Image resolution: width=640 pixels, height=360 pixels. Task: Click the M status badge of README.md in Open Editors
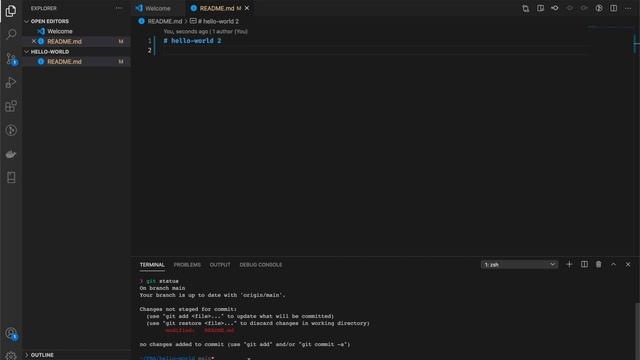pos(121,41)
